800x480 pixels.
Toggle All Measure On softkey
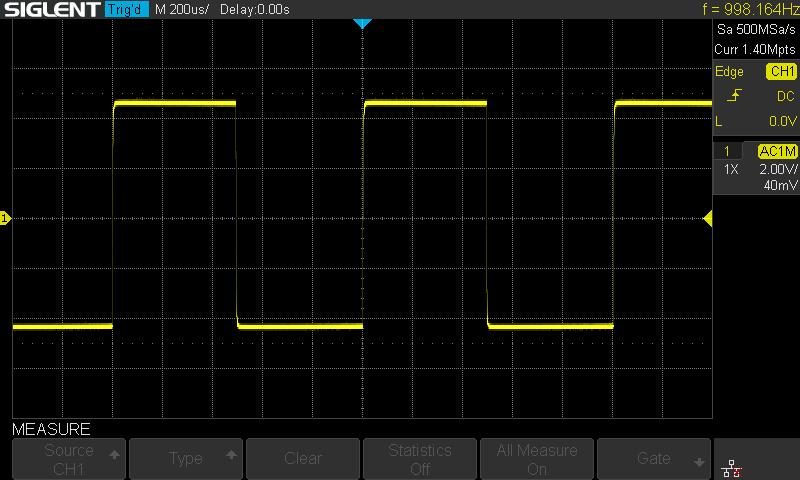pyautogui.click(x=537, y=459)
